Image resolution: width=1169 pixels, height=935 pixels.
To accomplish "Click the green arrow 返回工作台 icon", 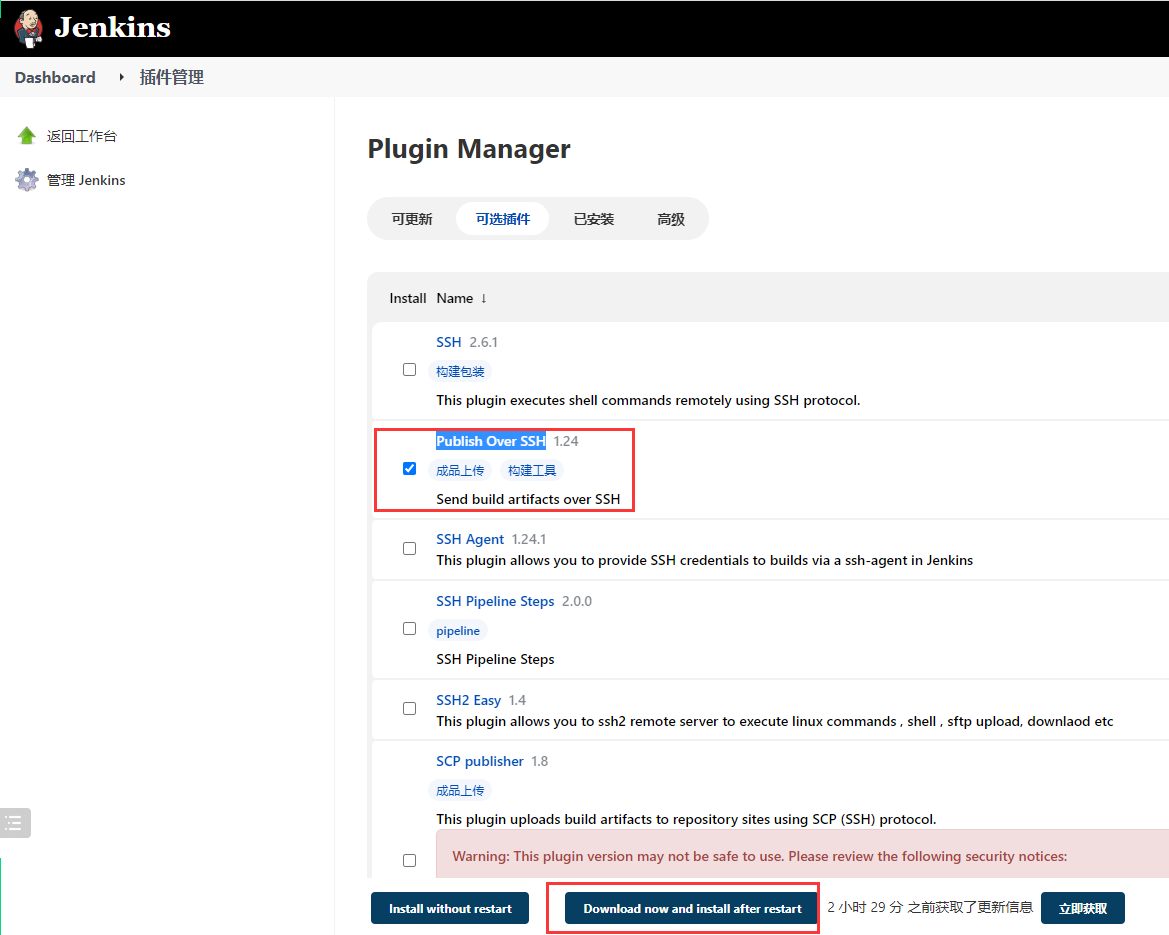I will [x=27, y=136].
